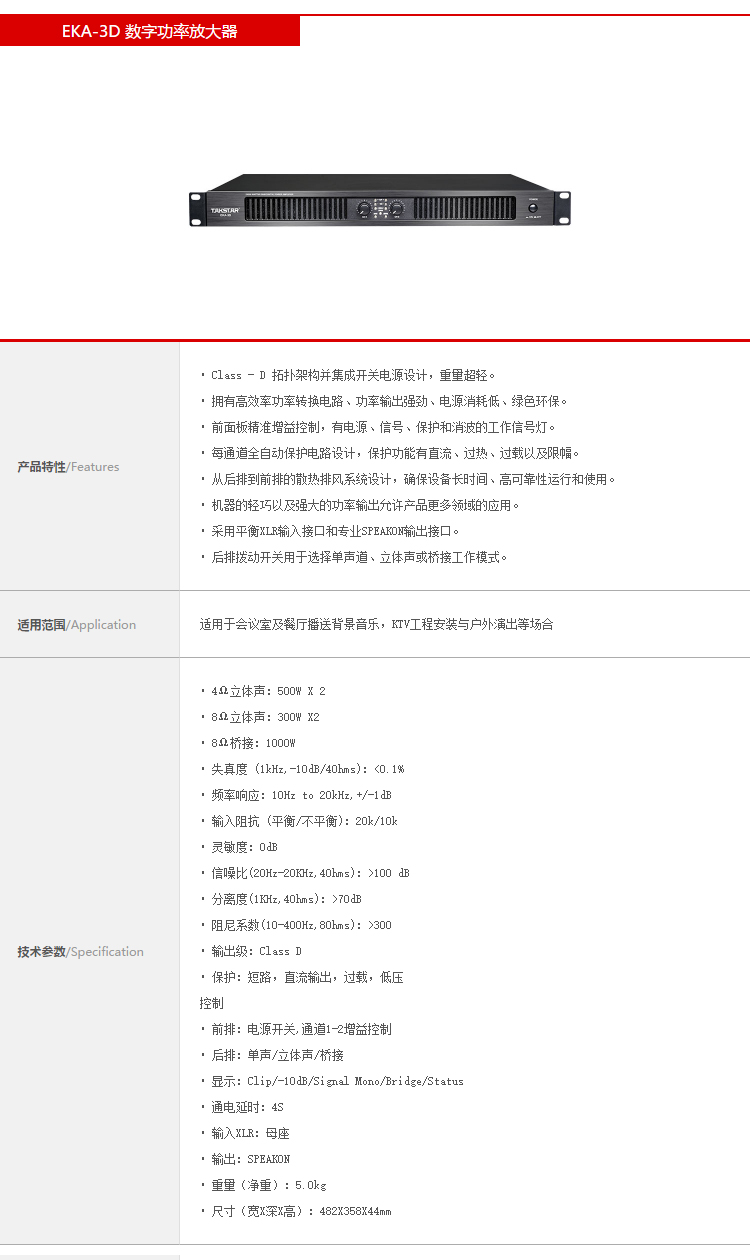The image size is (750, 1260).
Task: Select the 适用范围/Application section label
Action: click(x=76, y=625)
